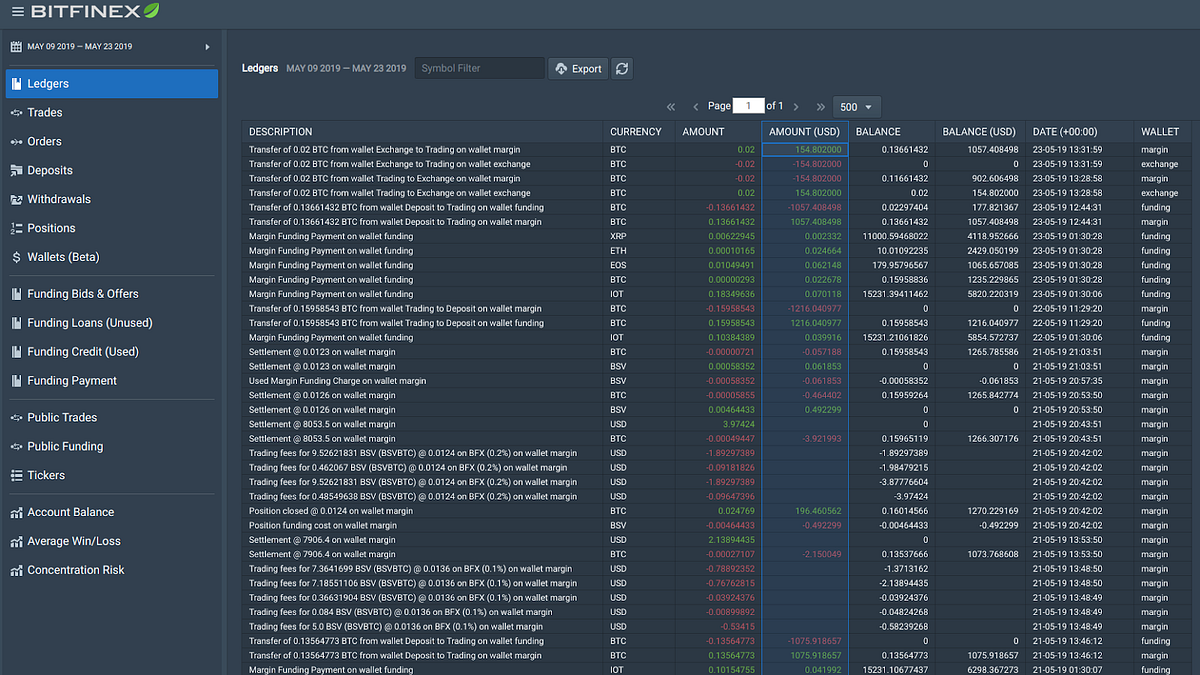Screen dimensions: 1200x675
Task: Click the Concentration Risk chart icon
Action: 15,570
